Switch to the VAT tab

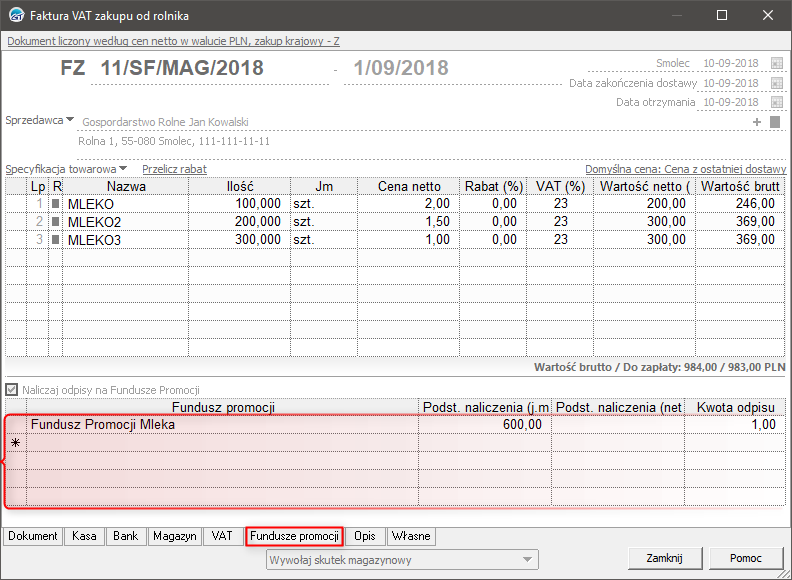pos(222,536)
